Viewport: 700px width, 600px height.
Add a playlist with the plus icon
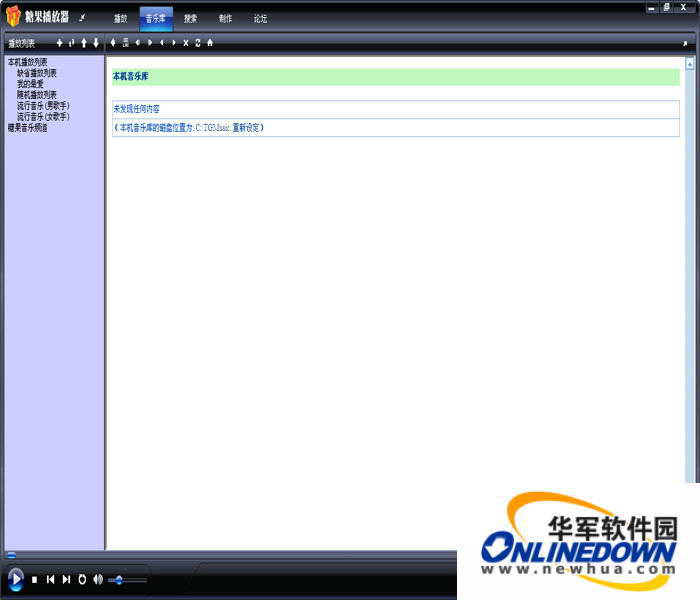coord(59,43)
